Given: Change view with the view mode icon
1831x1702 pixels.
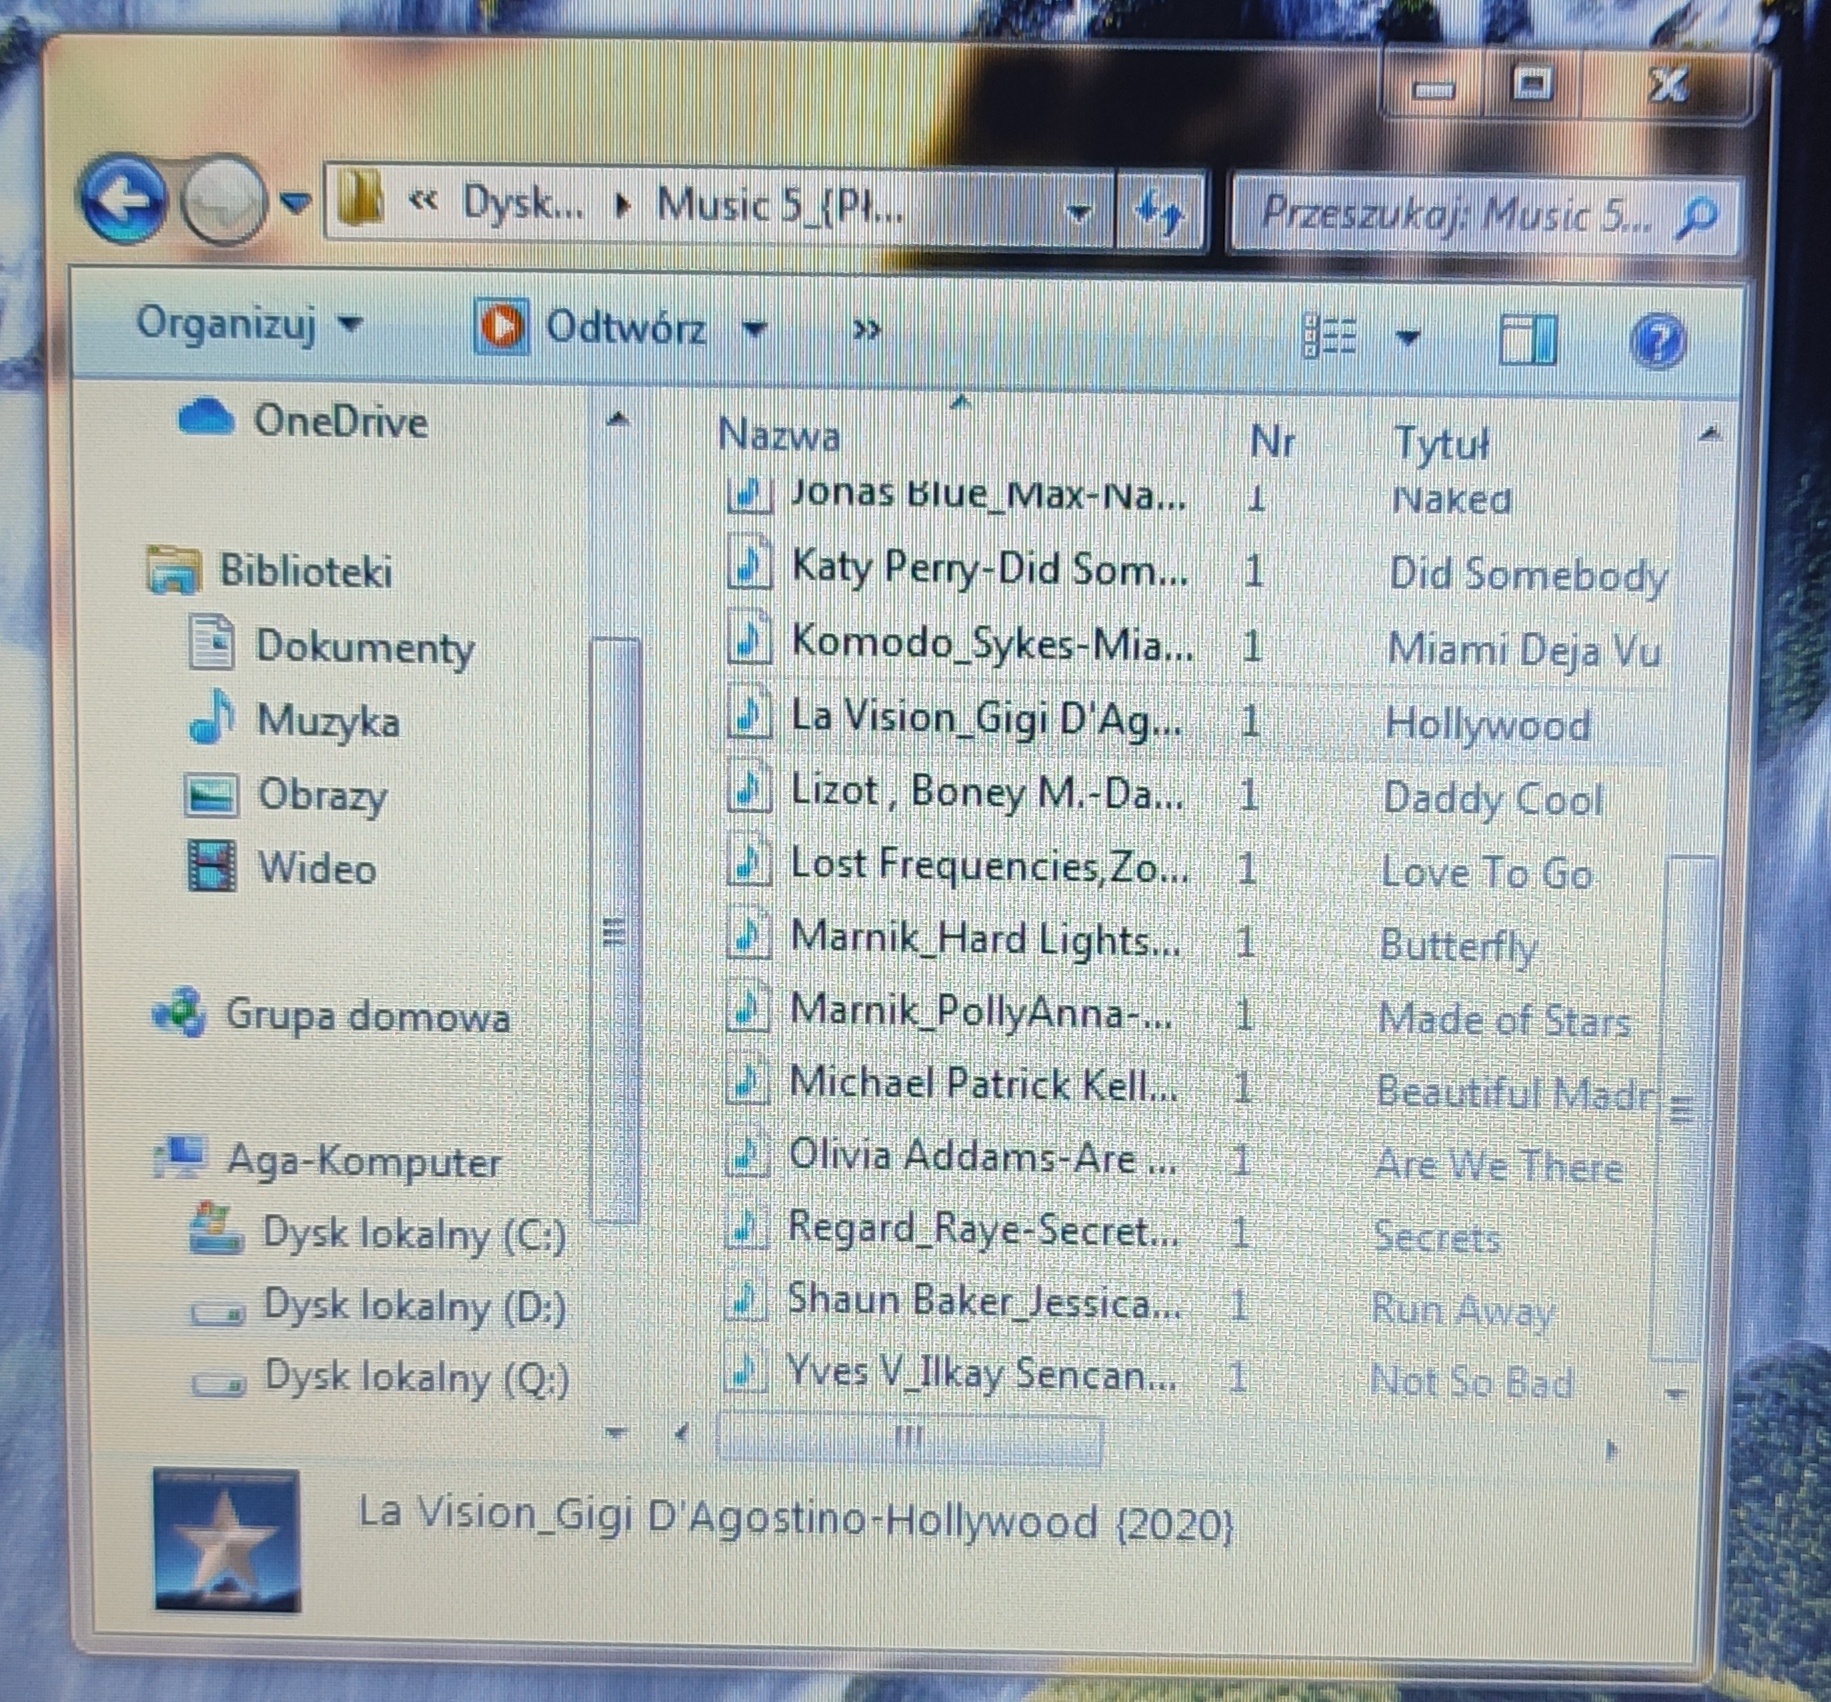Looking at the screenshot, I should [x=1330, y=335].
